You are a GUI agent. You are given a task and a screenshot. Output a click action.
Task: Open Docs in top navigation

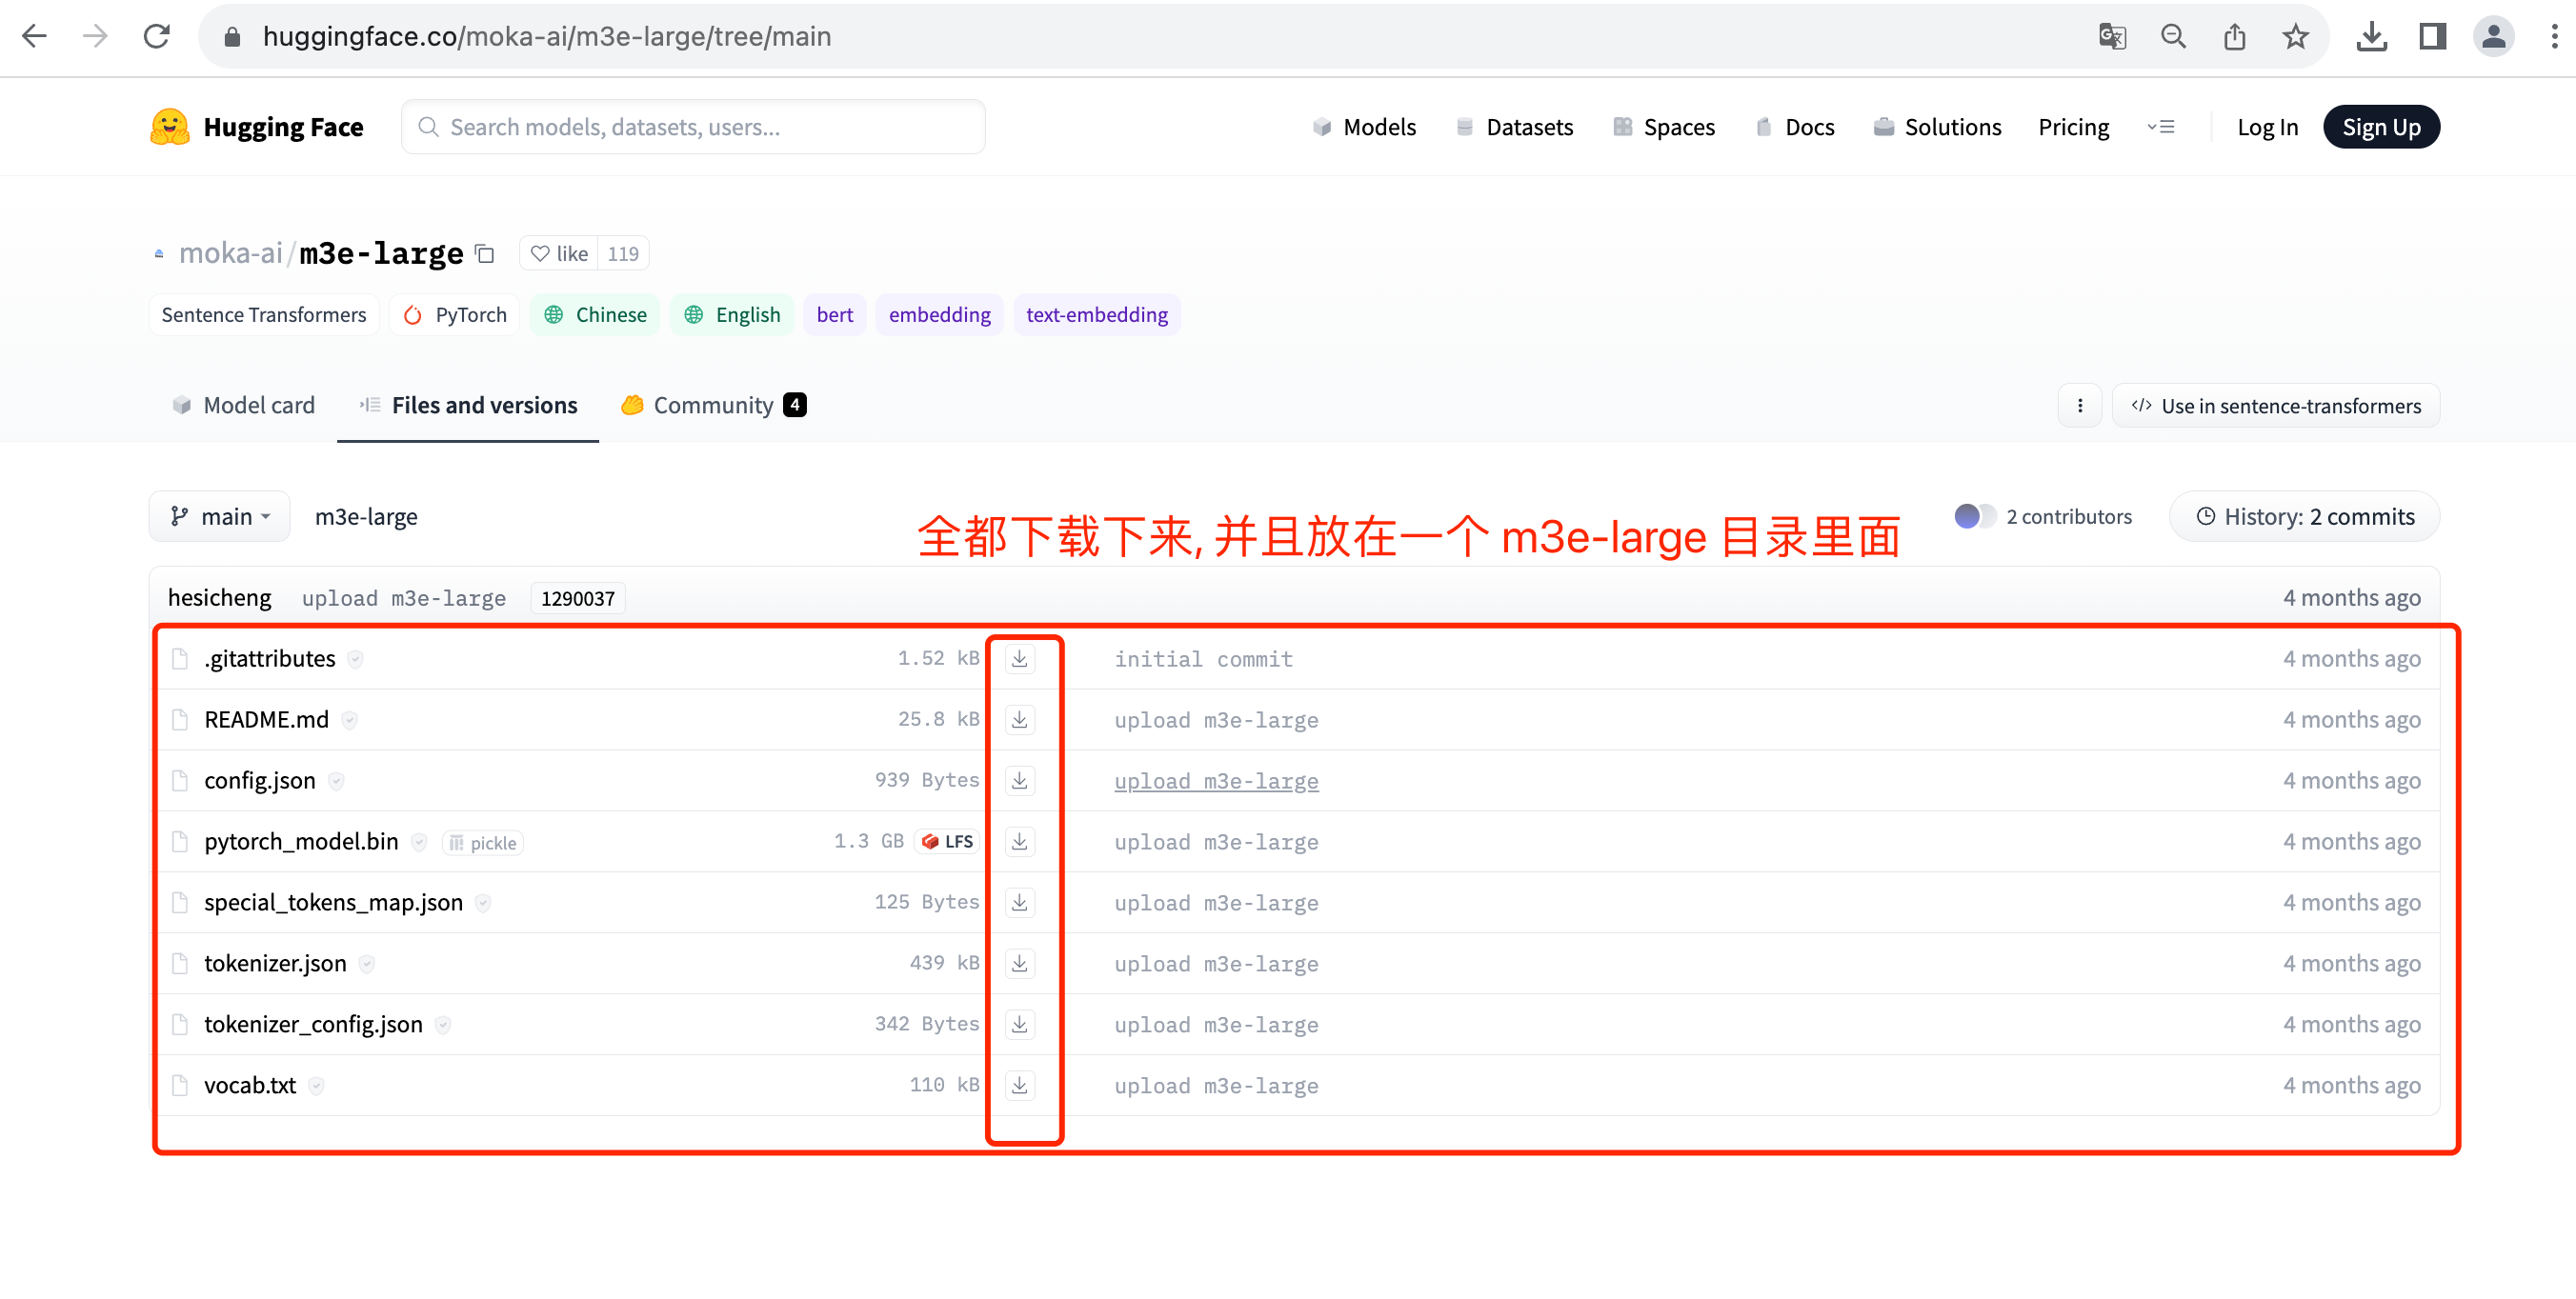[1795, 127]
